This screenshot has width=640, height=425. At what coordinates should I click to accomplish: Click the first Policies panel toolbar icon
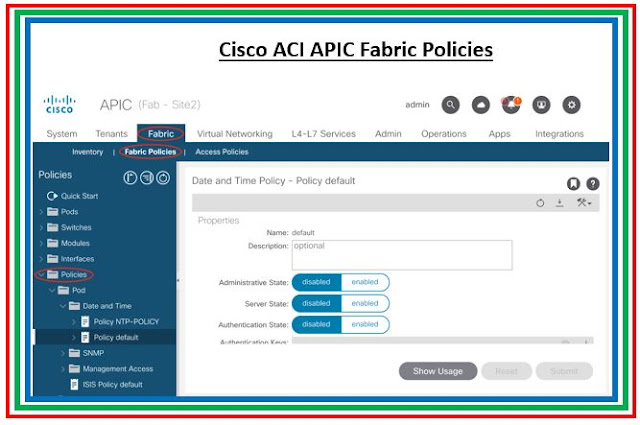[130, 178]
